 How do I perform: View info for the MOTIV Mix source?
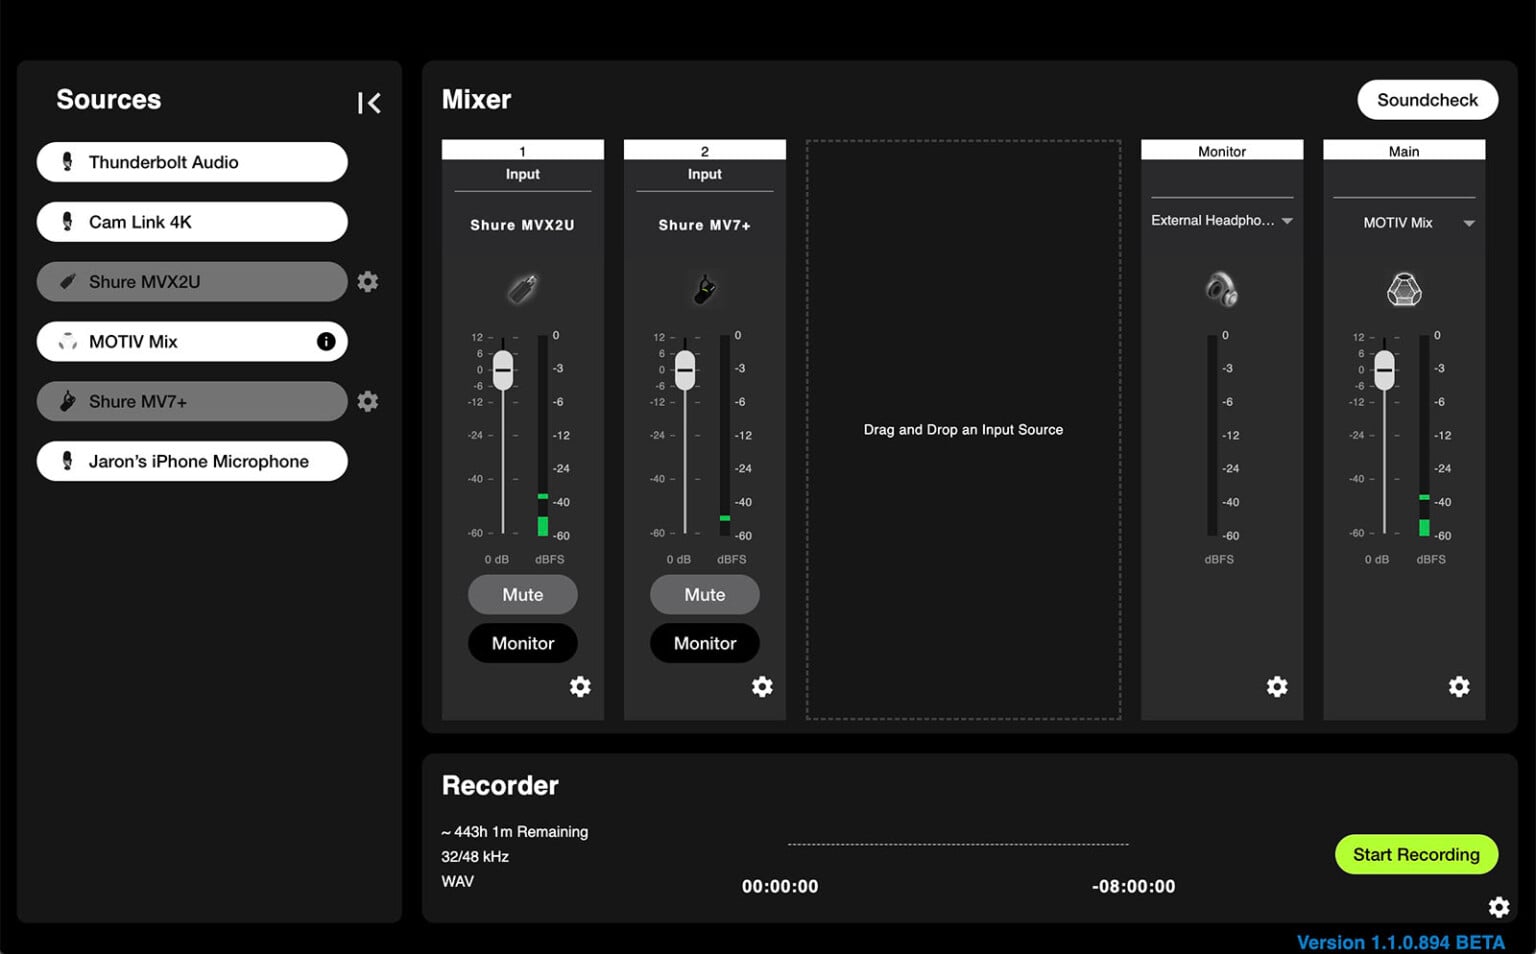[325, 341]
